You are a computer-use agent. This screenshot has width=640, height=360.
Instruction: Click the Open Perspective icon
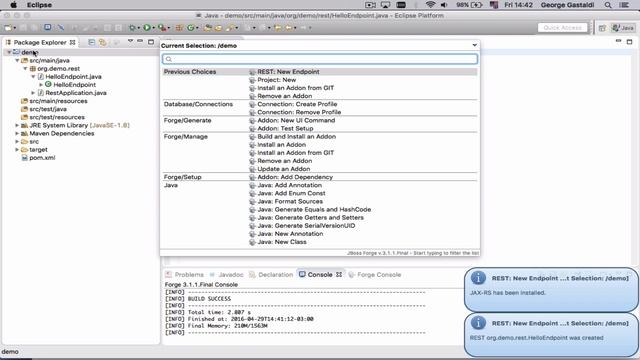[602, 28]
